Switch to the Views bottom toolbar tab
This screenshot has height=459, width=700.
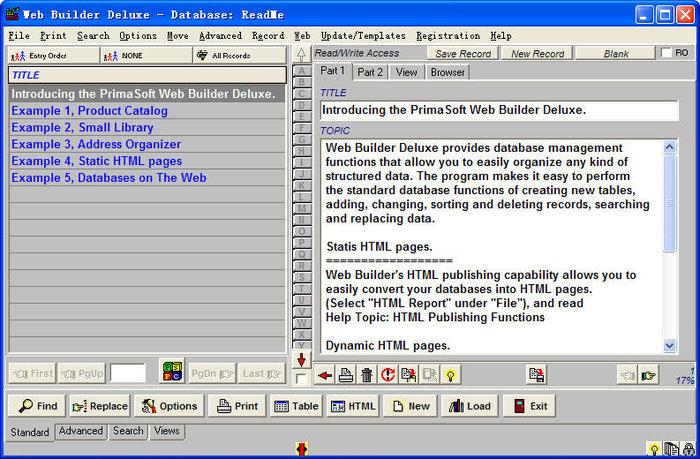167,431
